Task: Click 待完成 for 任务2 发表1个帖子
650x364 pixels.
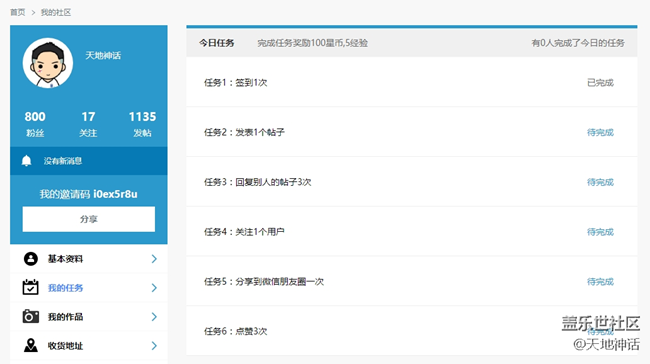Action: click(x=600, y=132)
